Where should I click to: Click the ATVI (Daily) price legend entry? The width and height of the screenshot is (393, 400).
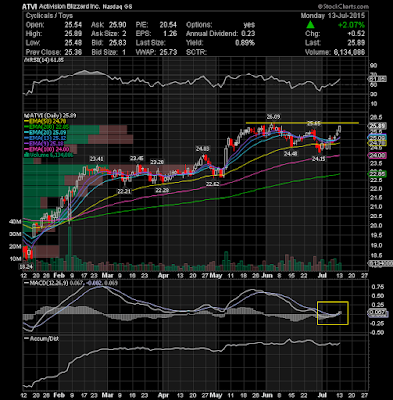click(x=51, y=115)
